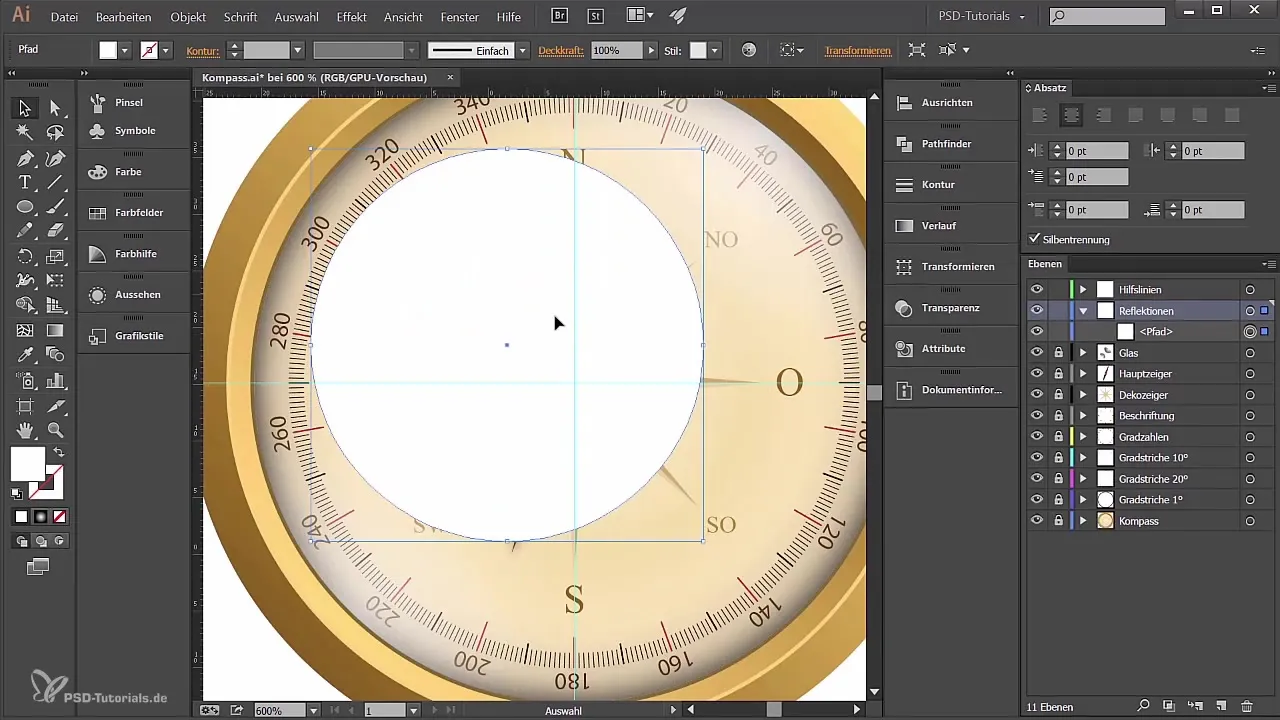This screenshot has width=1280, height=720.
Task: Create new layer in Ebenen panel
Action: pyautogui.click(x=1221, y=706)
